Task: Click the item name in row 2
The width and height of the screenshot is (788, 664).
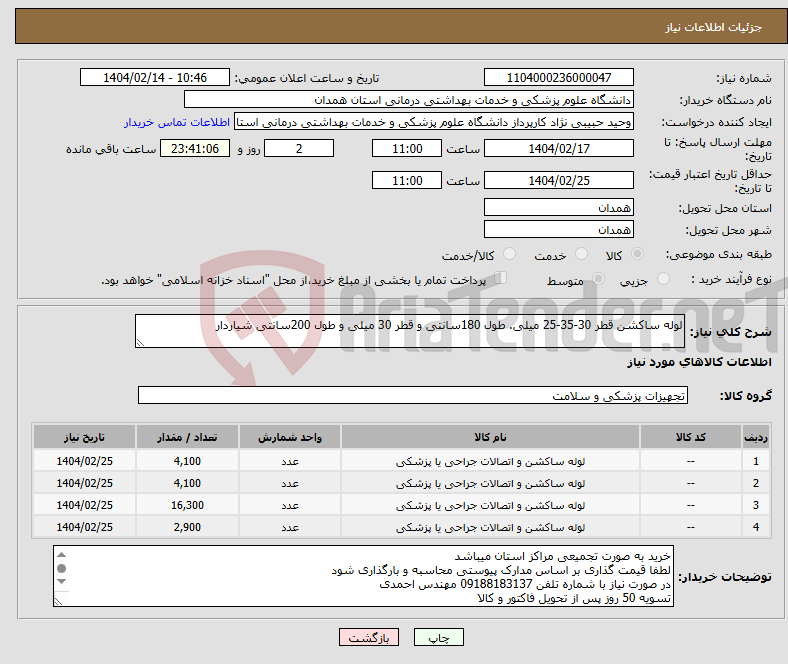Action: point(490,483)
